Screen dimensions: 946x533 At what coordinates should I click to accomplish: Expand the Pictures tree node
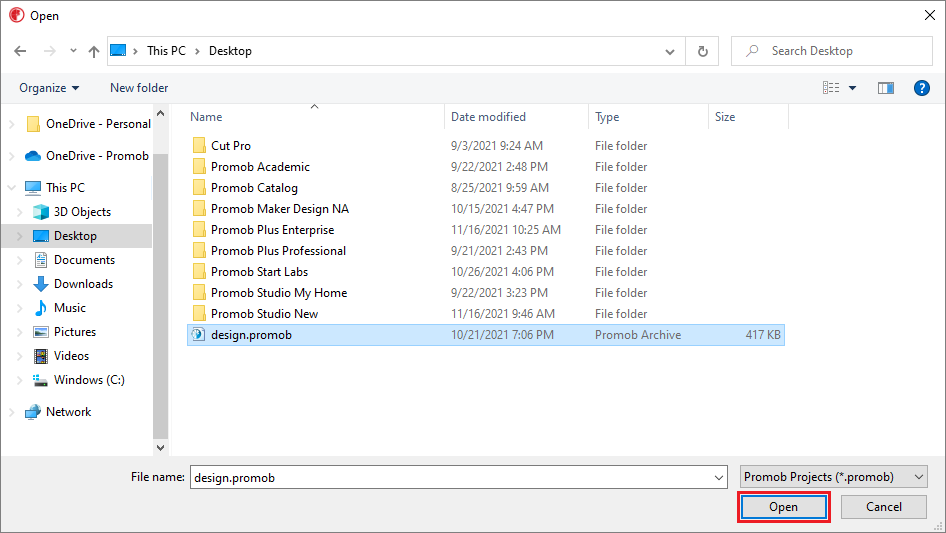click(19, 332)
